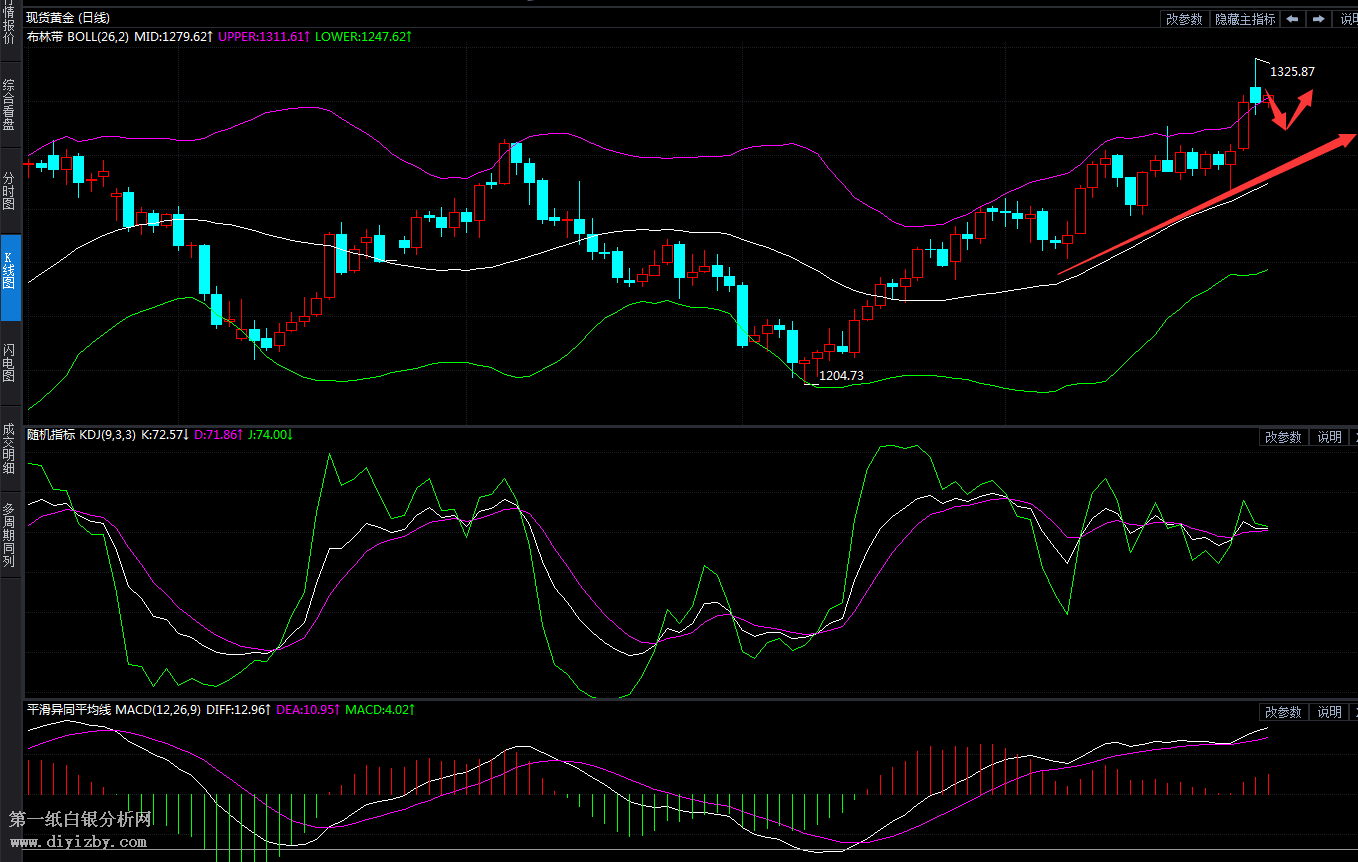Image resolution: width=1358 pixels, height=862 pixels.
Task: Click the MID:1279.62 value
Action: [174, 36]
